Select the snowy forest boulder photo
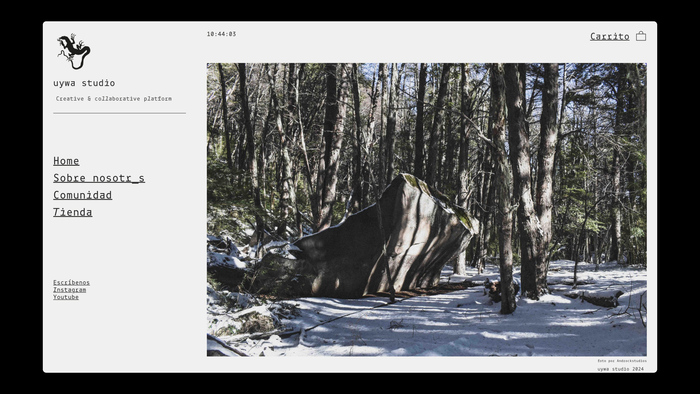Screen dimensions: 700x394 tap(426, 209)
